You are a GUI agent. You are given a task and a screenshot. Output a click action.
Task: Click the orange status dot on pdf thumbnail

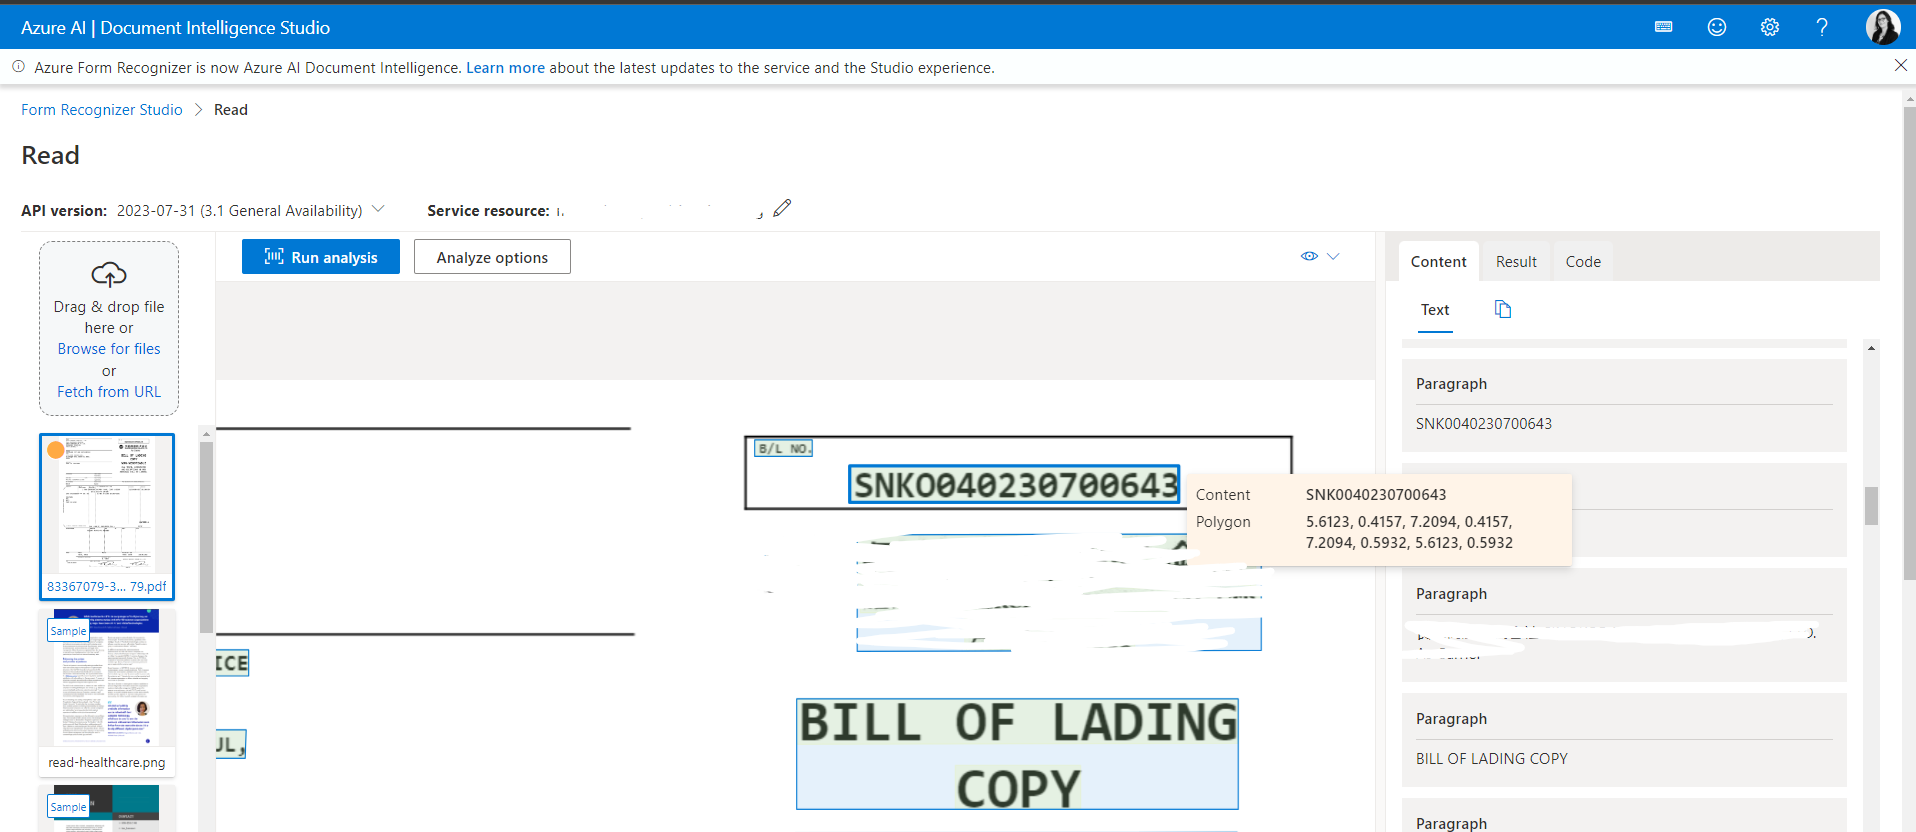56,450
